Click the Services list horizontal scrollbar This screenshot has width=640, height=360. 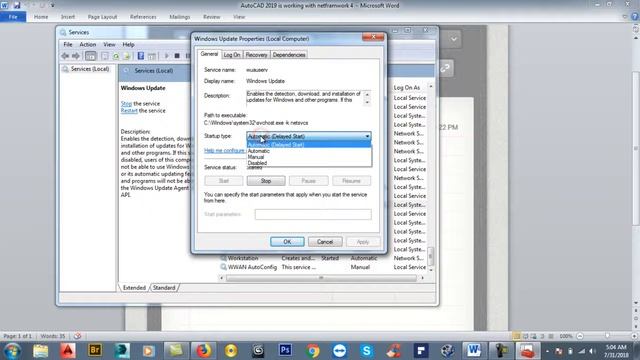tap(321, 278)
